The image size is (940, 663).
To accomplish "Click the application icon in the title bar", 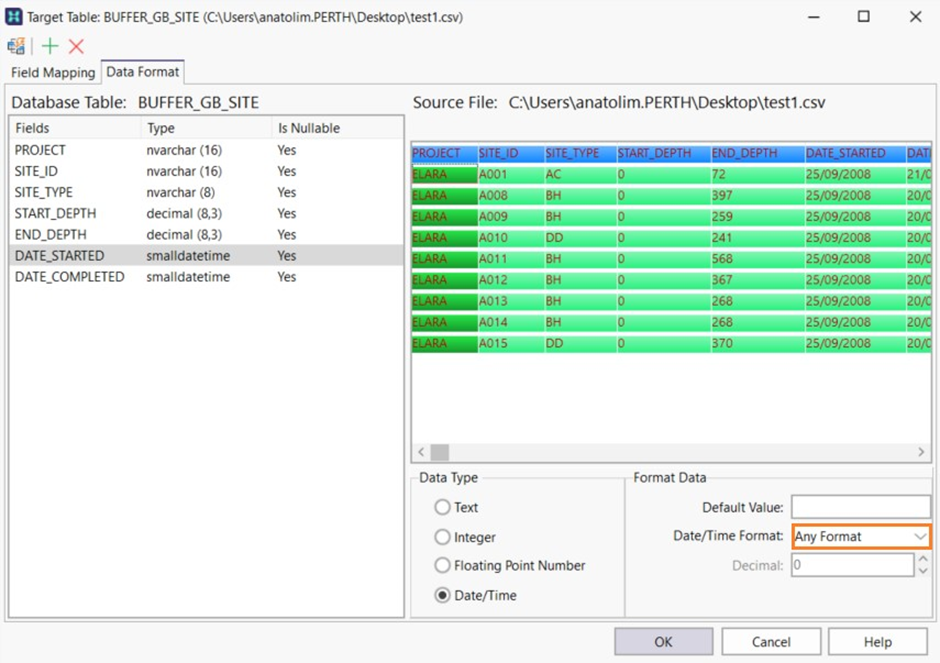I will [x=14, y=16].
